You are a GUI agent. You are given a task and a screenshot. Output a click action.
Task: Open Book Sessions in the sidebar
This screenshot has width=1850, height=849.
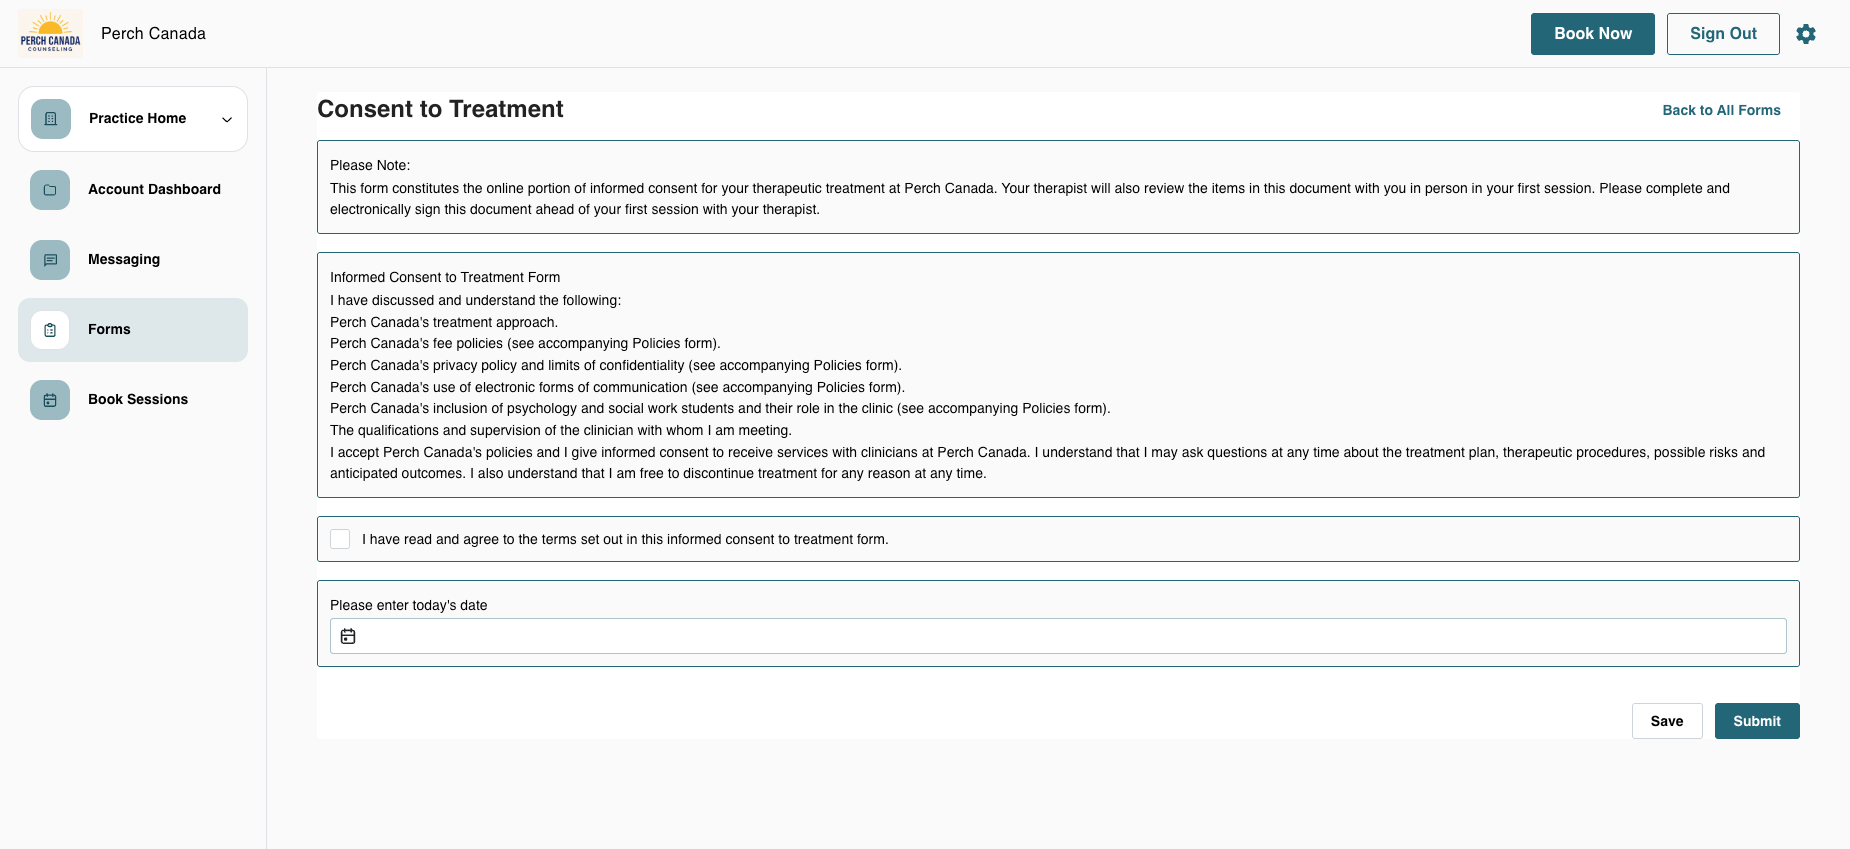[x=133, y=400]
